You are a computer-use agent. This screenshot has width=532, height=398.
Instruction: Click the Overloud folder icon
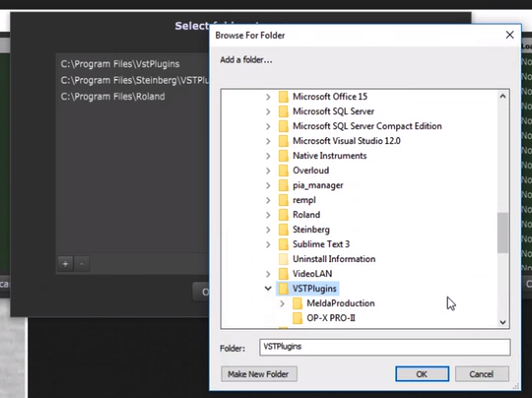(283, 170)
